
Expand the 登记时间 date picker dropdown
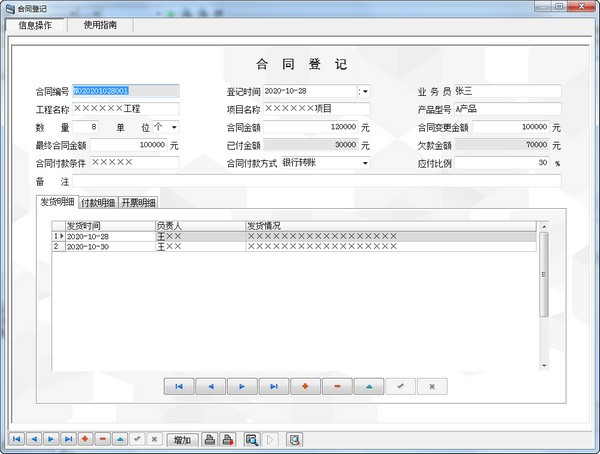(x=364, y=91)
